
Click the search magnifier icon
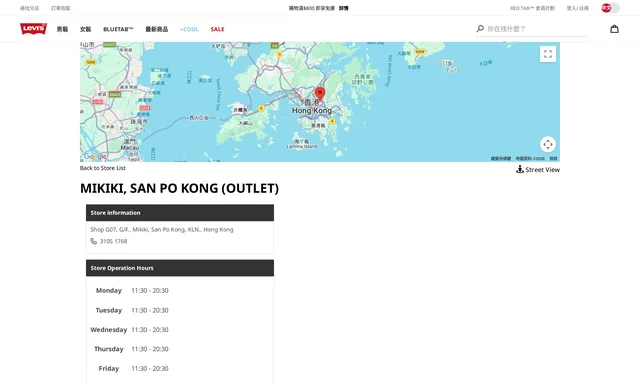[480, 29]
